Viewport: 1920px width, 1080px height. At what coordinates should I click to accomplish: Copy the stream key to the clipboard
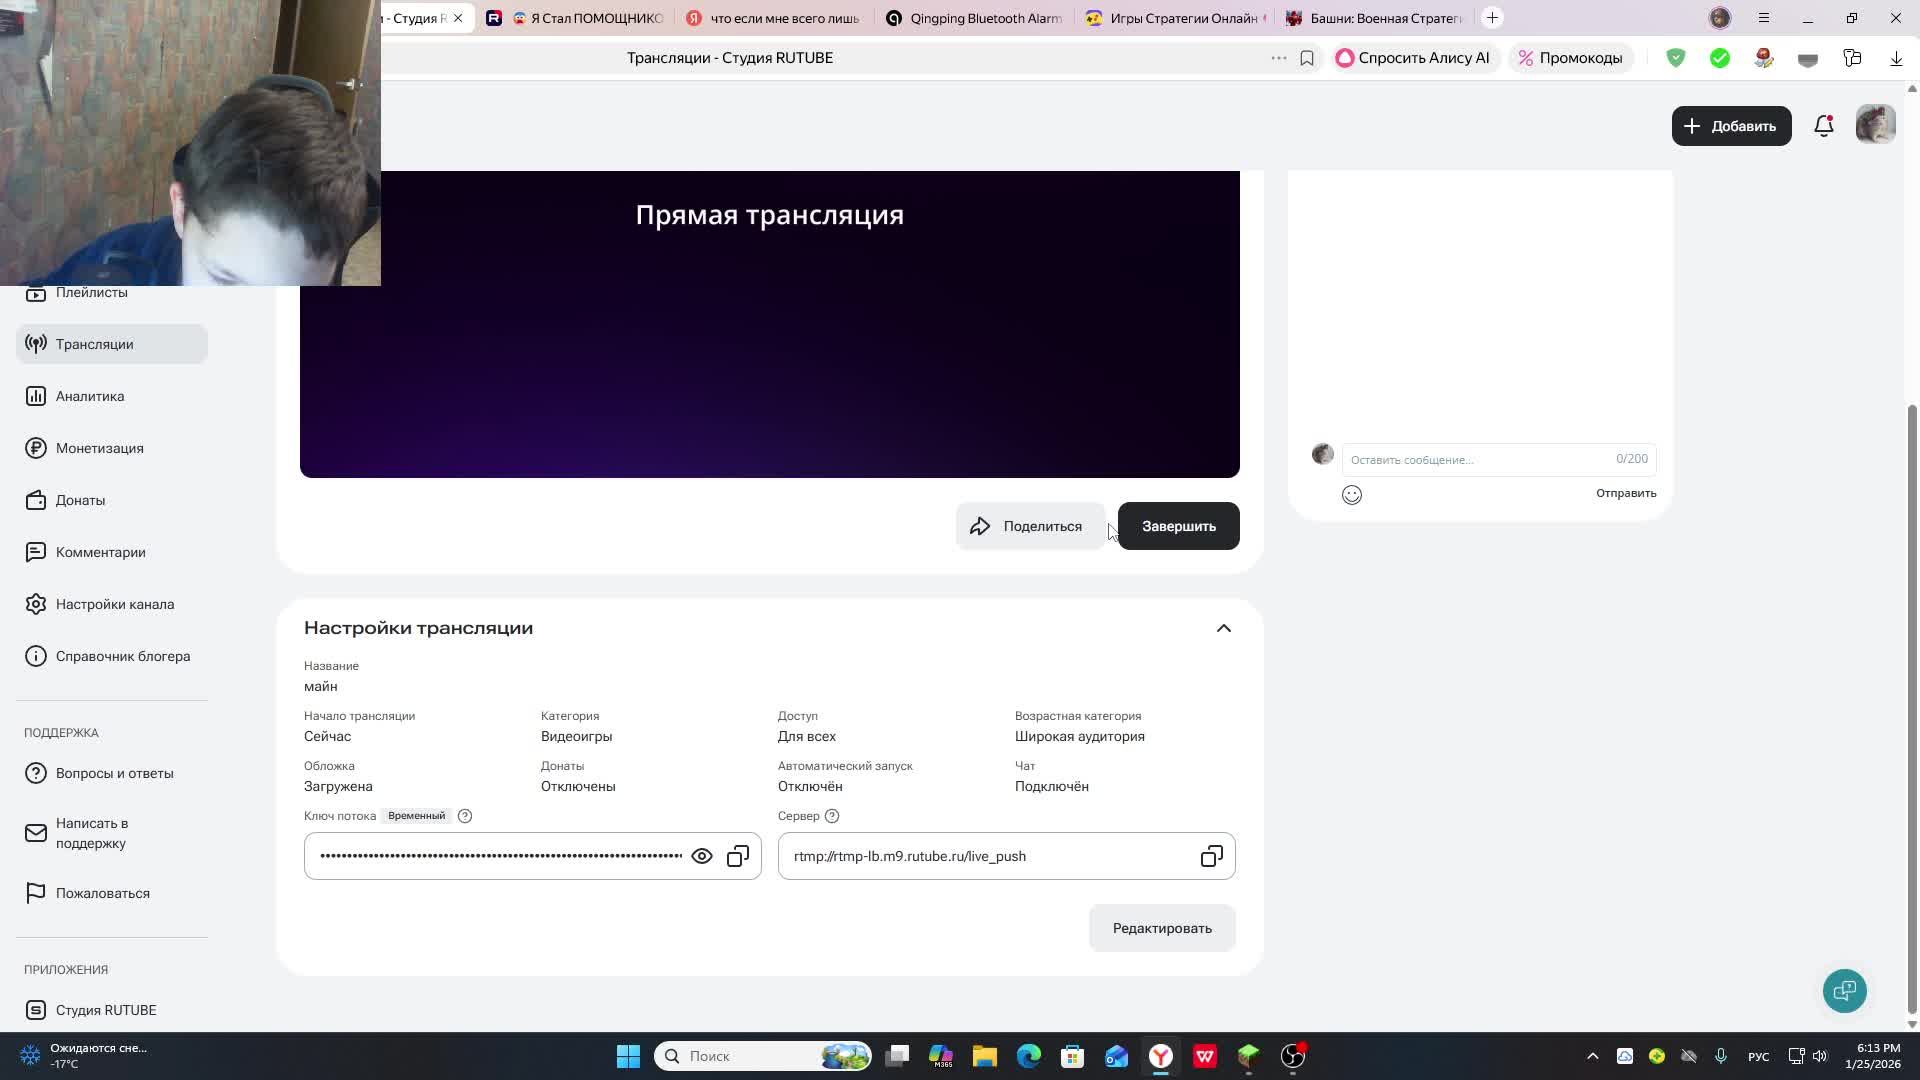pyautogui.click(x=738, y=856)
